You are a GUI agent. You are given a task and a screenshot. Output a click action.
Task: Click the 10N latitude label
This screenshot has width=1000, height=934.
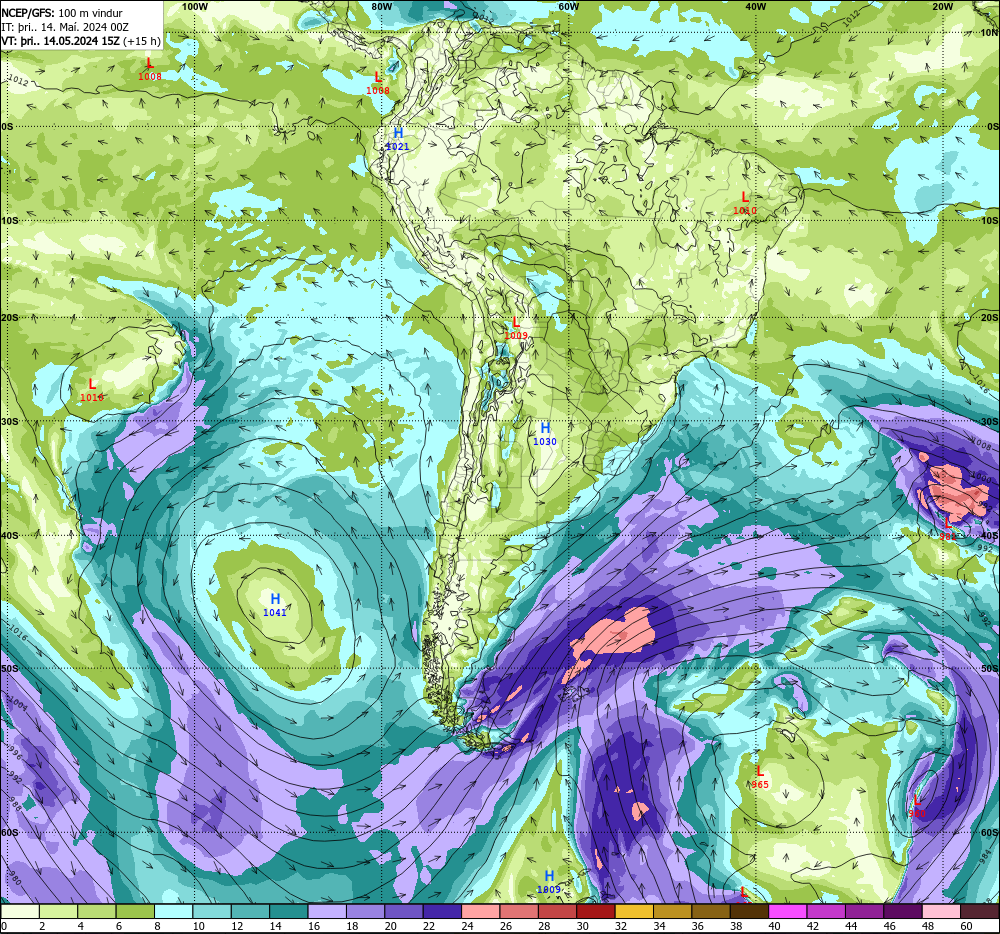coord(990,33)
